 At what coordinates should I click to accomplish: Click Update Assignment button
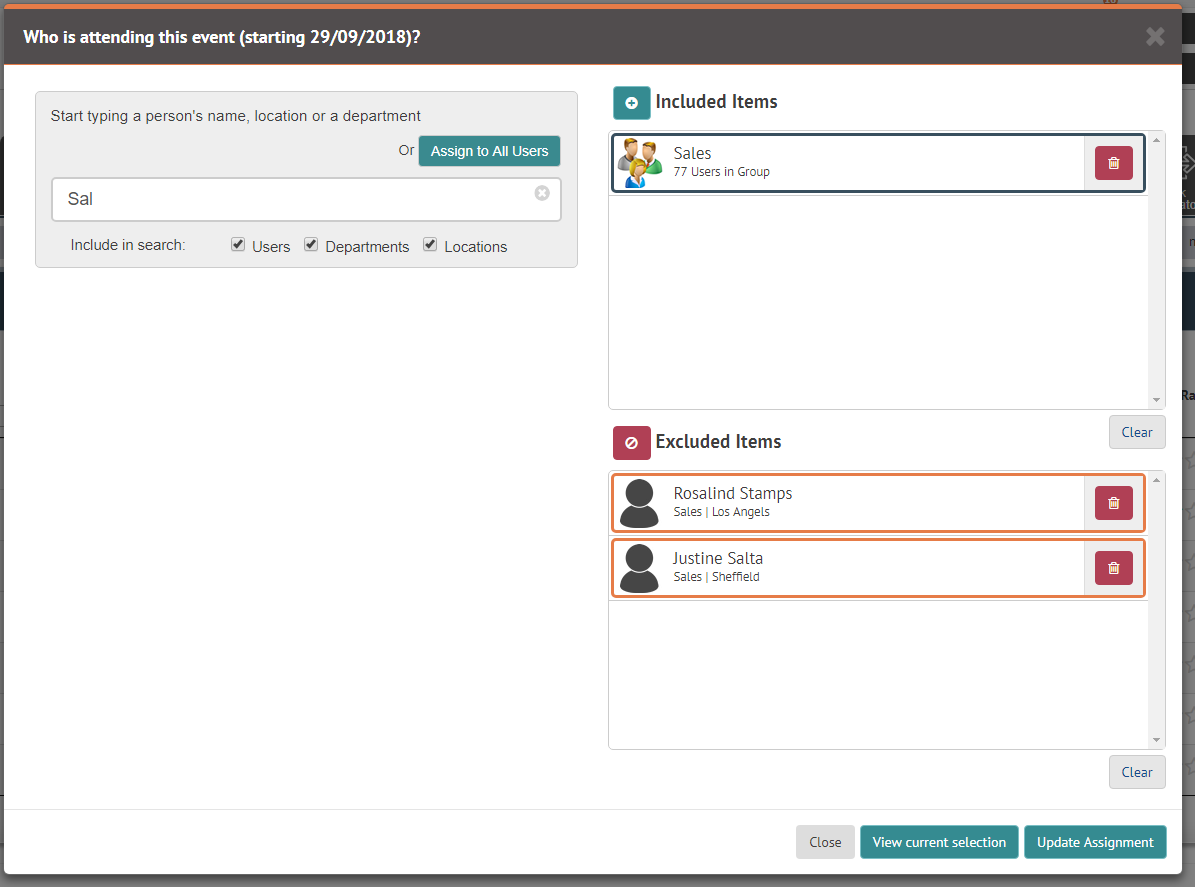pos(1095,842)
